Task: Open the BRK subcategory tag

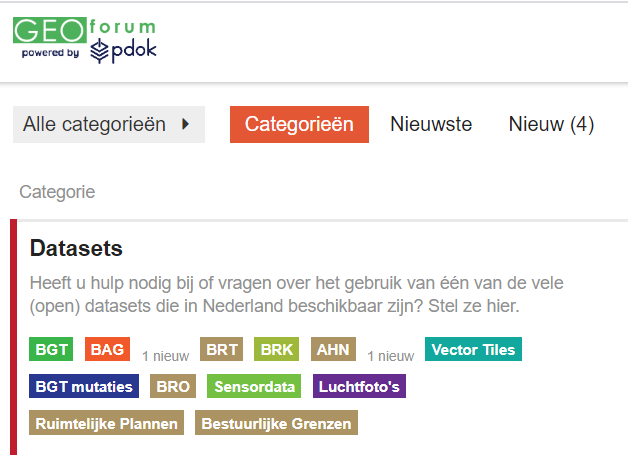Action: (x=277, y=350)
